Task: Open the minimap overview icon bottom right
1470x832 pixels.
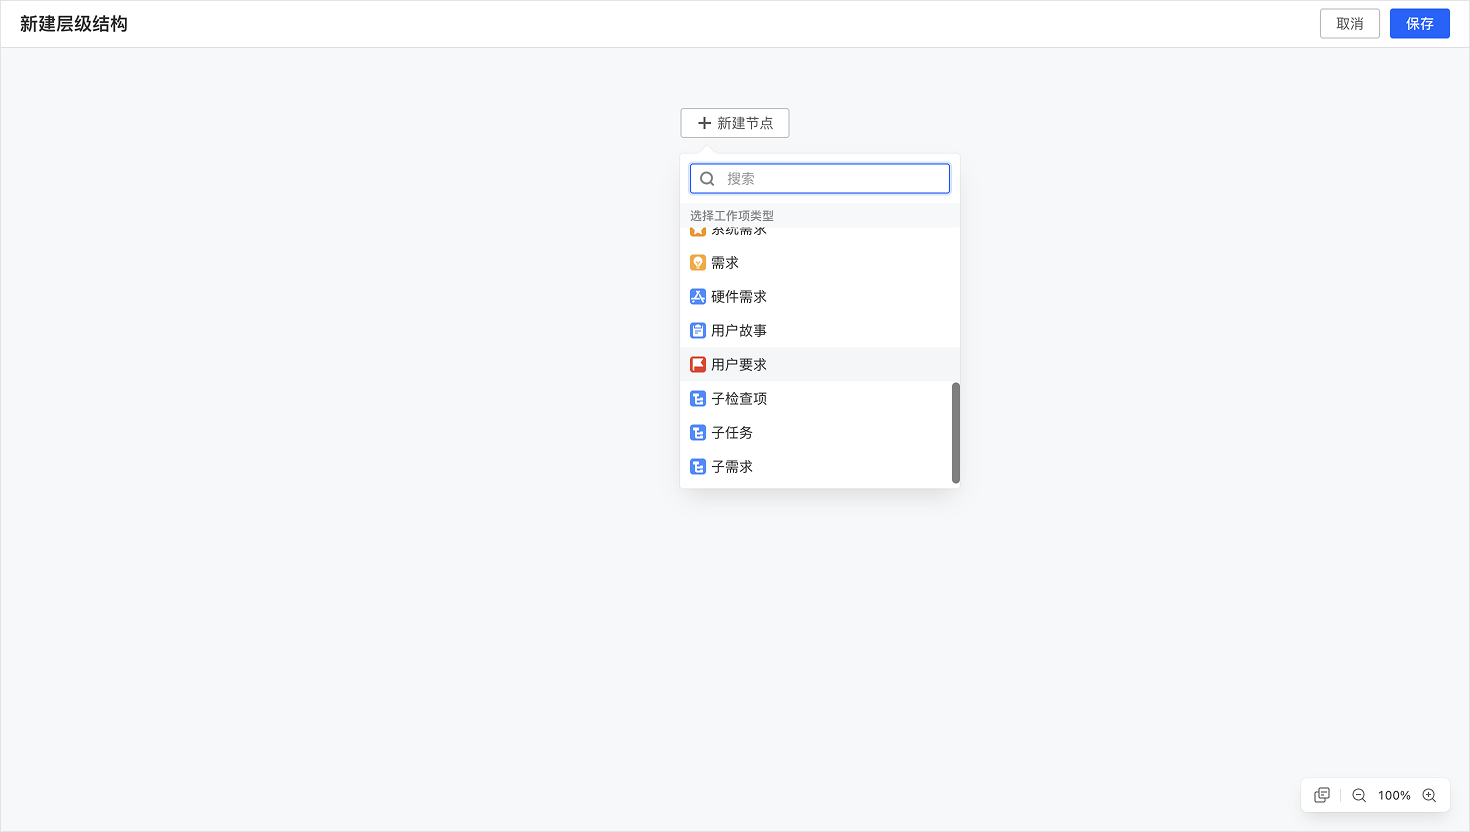Action: (x=1321, y=794)
